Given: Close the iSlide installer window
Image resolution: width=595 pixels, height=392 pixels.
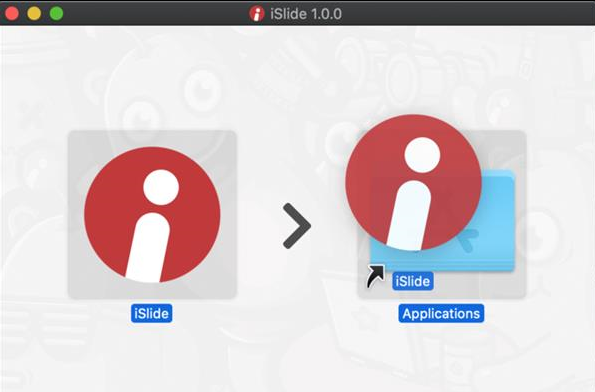Looking at the screenshot, I should 11,14.
